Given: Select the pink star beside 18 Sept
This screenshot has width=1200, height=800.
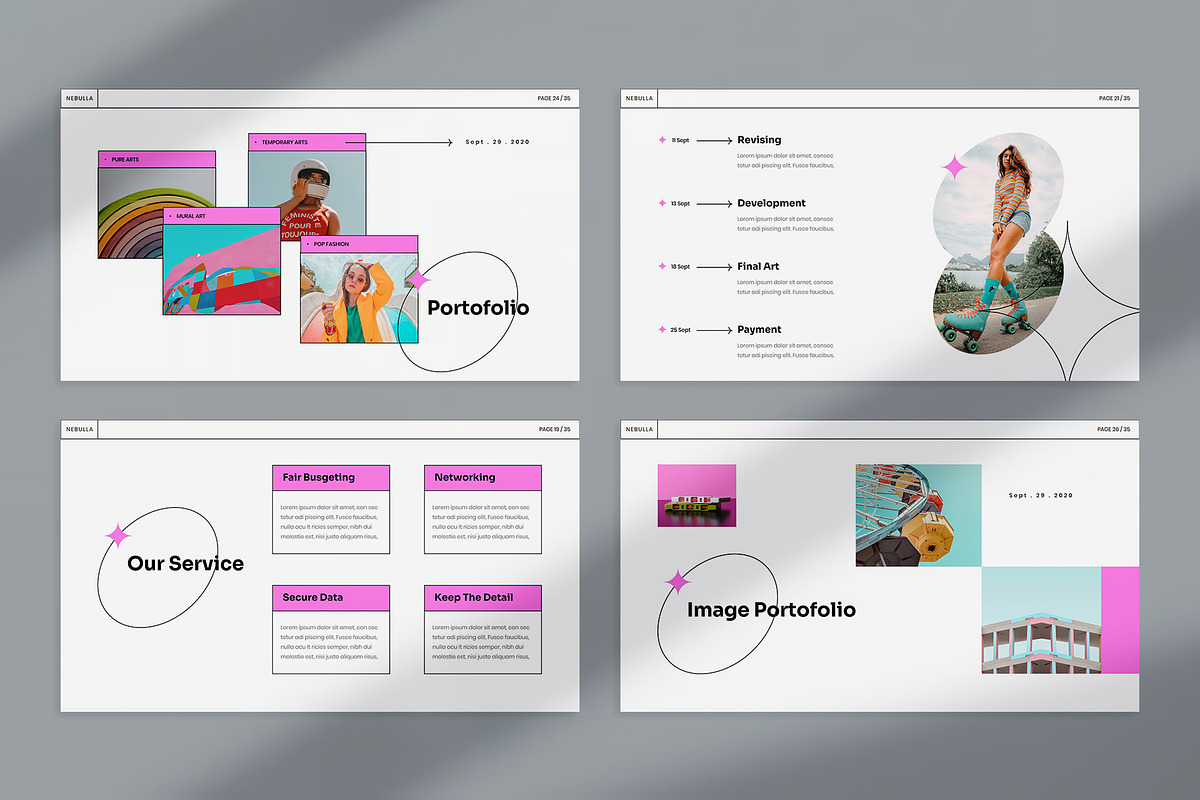Looking at the screenshot, I should coord(662,266).
